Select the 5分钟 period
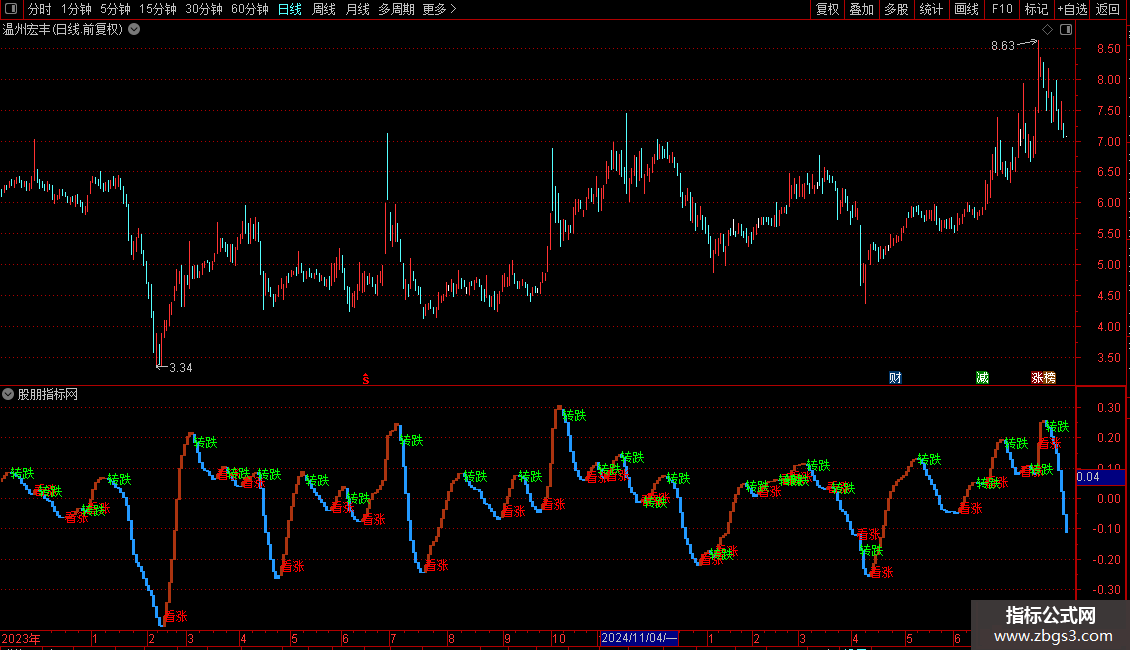The image size is (1130, 650). point(115,9)
